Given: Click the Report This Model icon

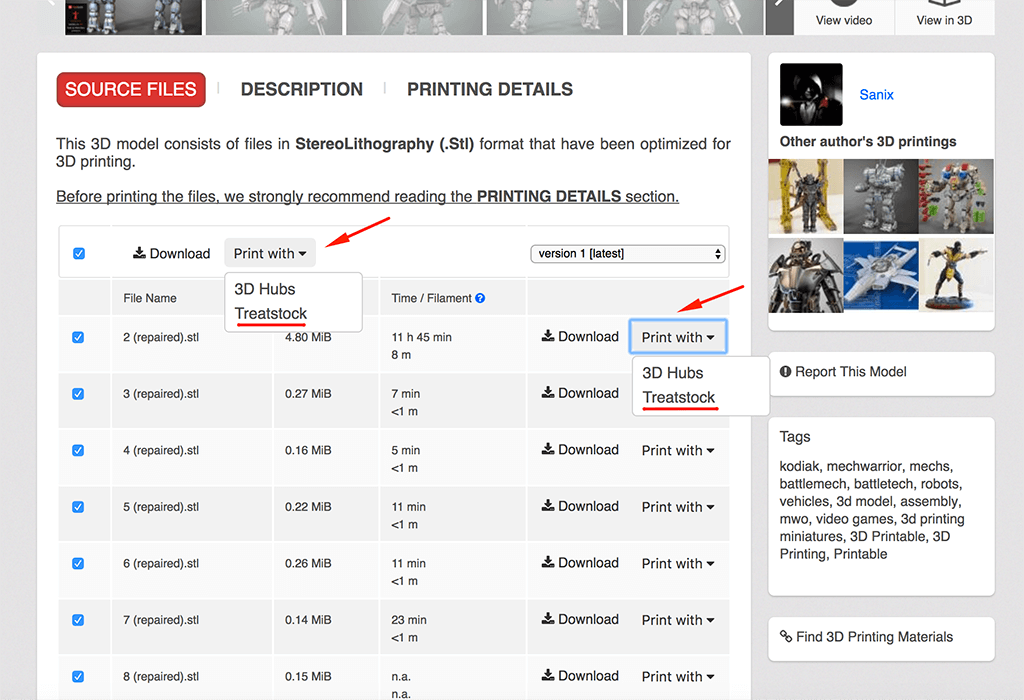Looking at the screenshot, I should (786, 372).
